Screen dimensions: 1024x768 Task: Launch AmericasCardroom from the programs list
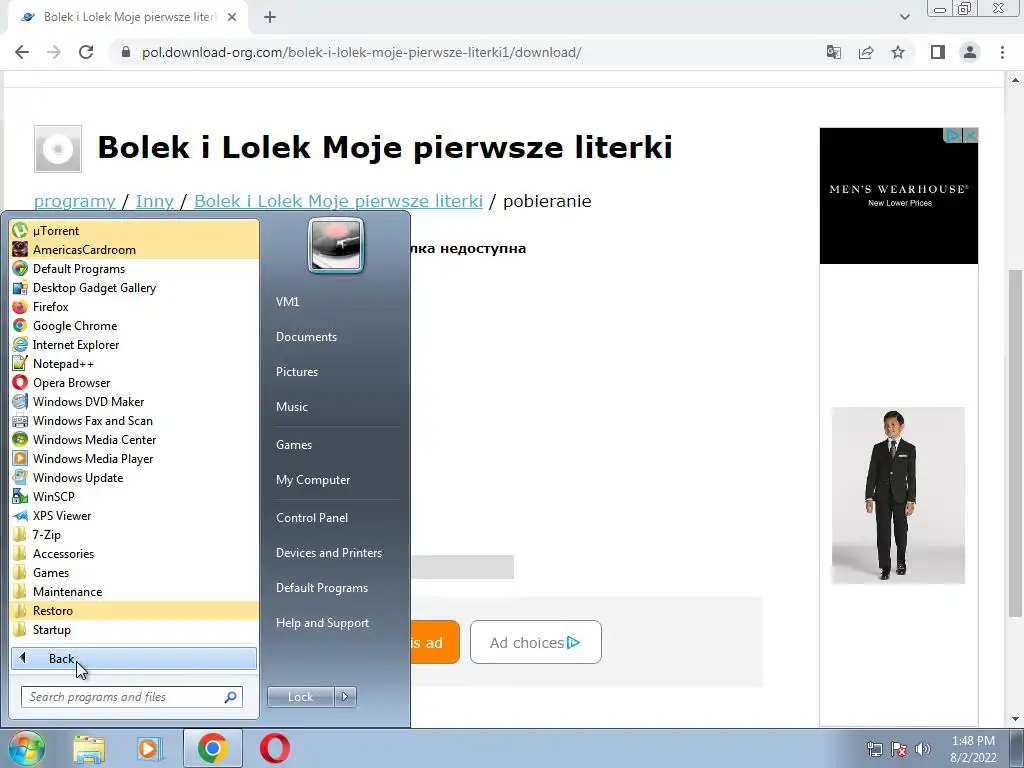click(135, 249)
